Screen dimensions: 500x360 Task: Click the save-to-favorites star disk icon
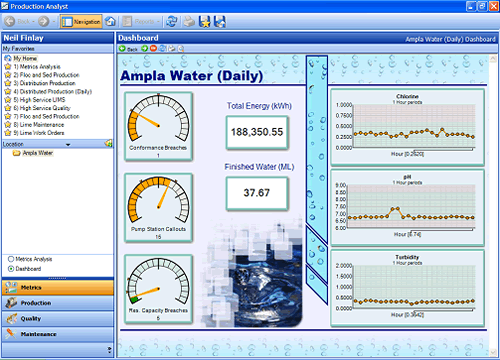coord(205,22)
